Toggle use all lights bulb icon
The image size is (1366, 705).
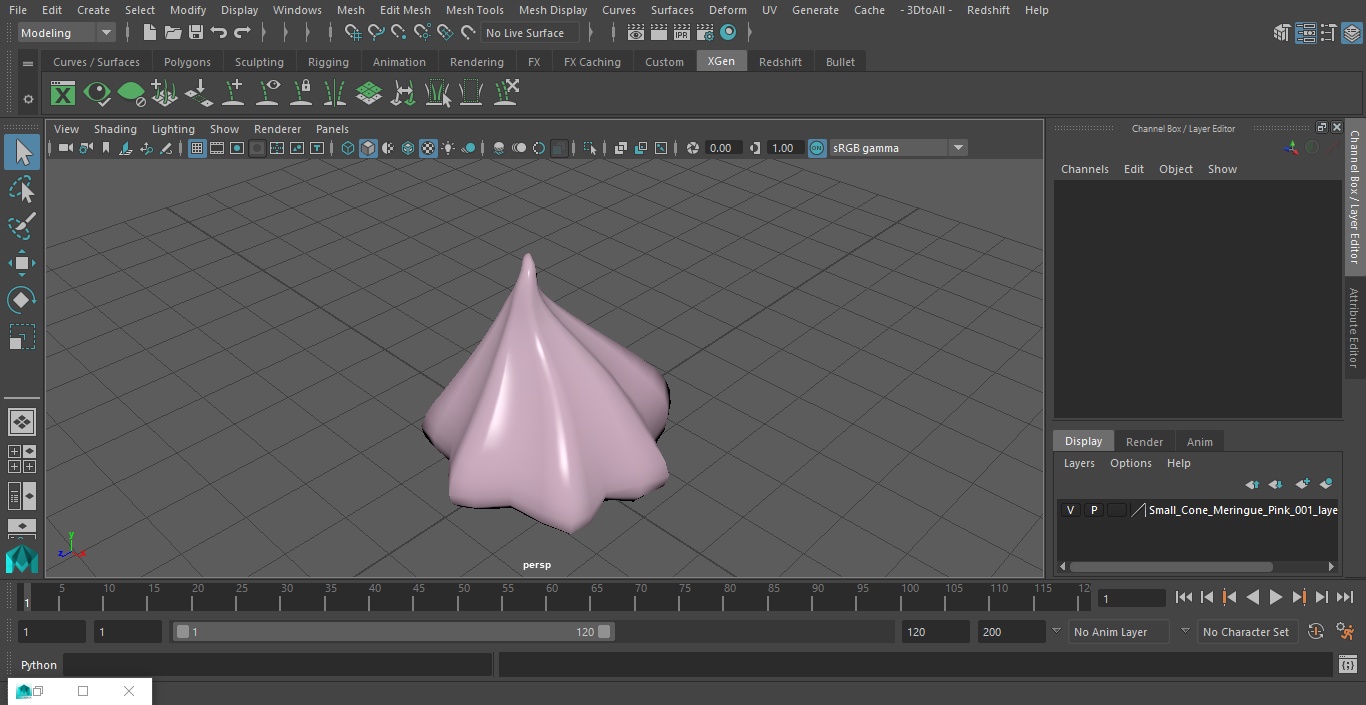tap(448, 148)
